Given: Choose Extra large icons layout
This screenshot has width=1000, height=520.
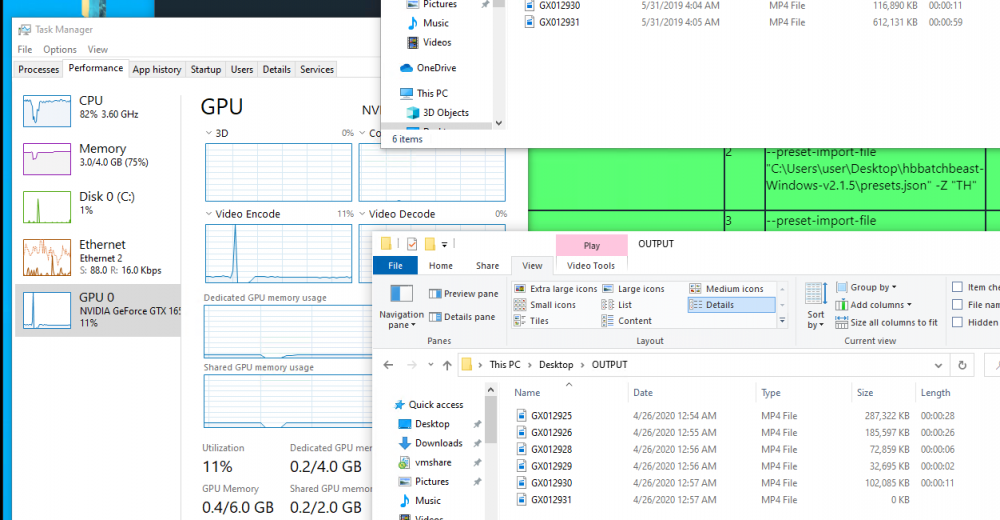Looking at the screenshot, I should 556,288.
